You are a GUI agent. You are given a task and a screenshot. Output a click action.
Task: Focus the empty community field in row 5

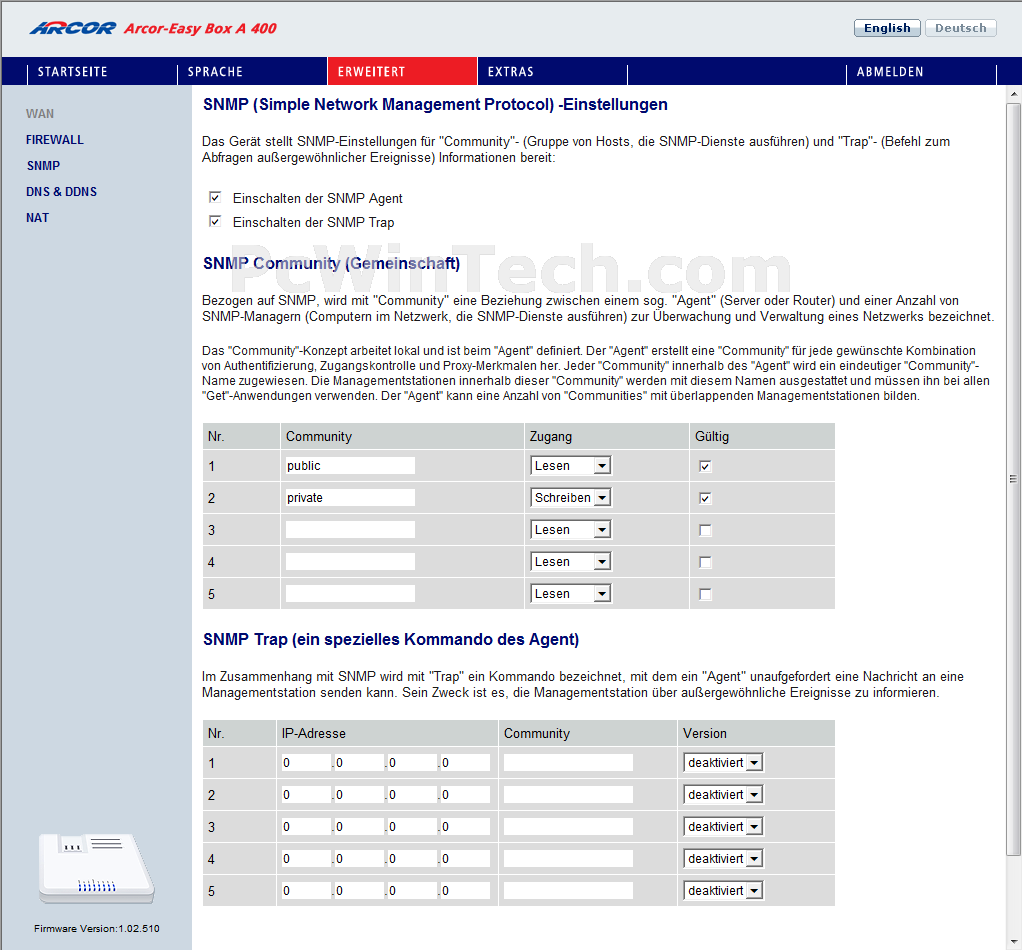tap(350, 593)
